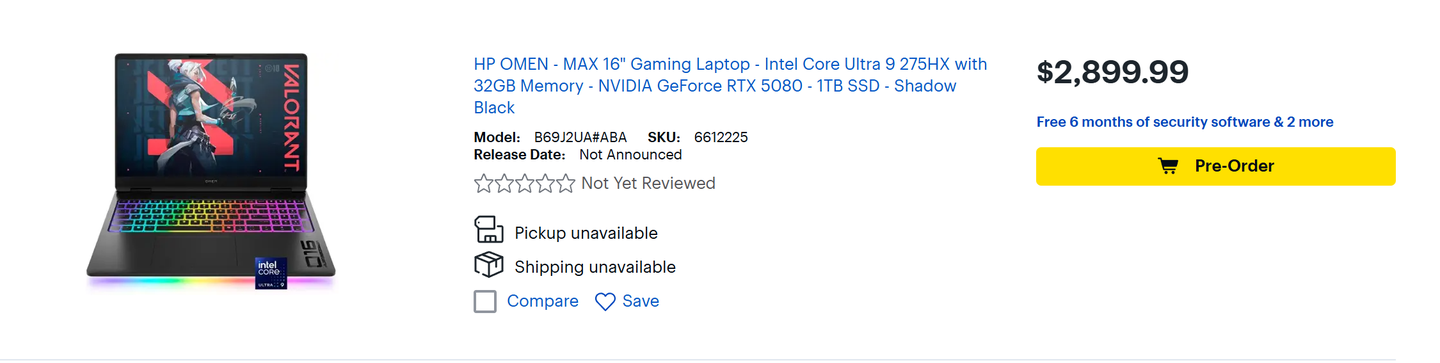Open the HP OMEN MAX 16" product title
The image size is (1440, 363).
point(730,86)
